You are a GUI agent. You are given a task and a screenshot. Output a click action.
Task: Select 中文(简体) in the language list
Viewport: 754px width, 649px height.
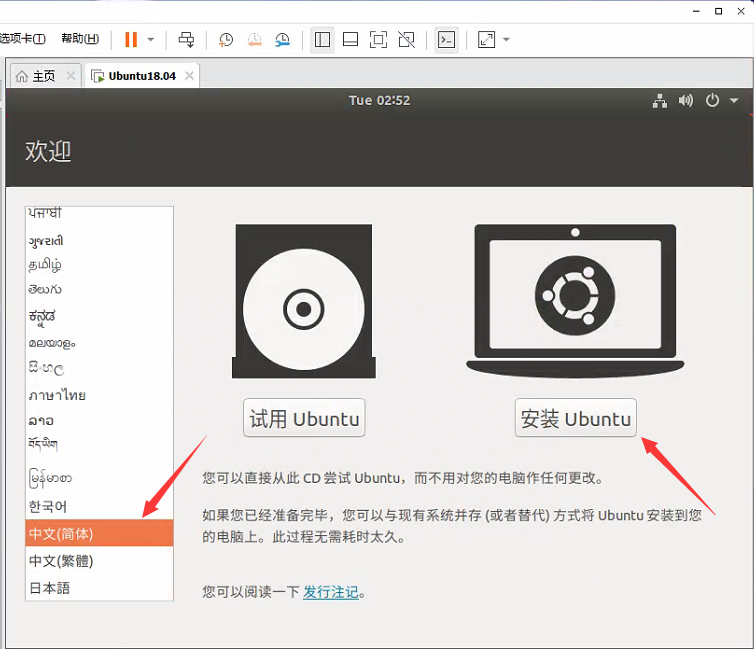point(99,533)
